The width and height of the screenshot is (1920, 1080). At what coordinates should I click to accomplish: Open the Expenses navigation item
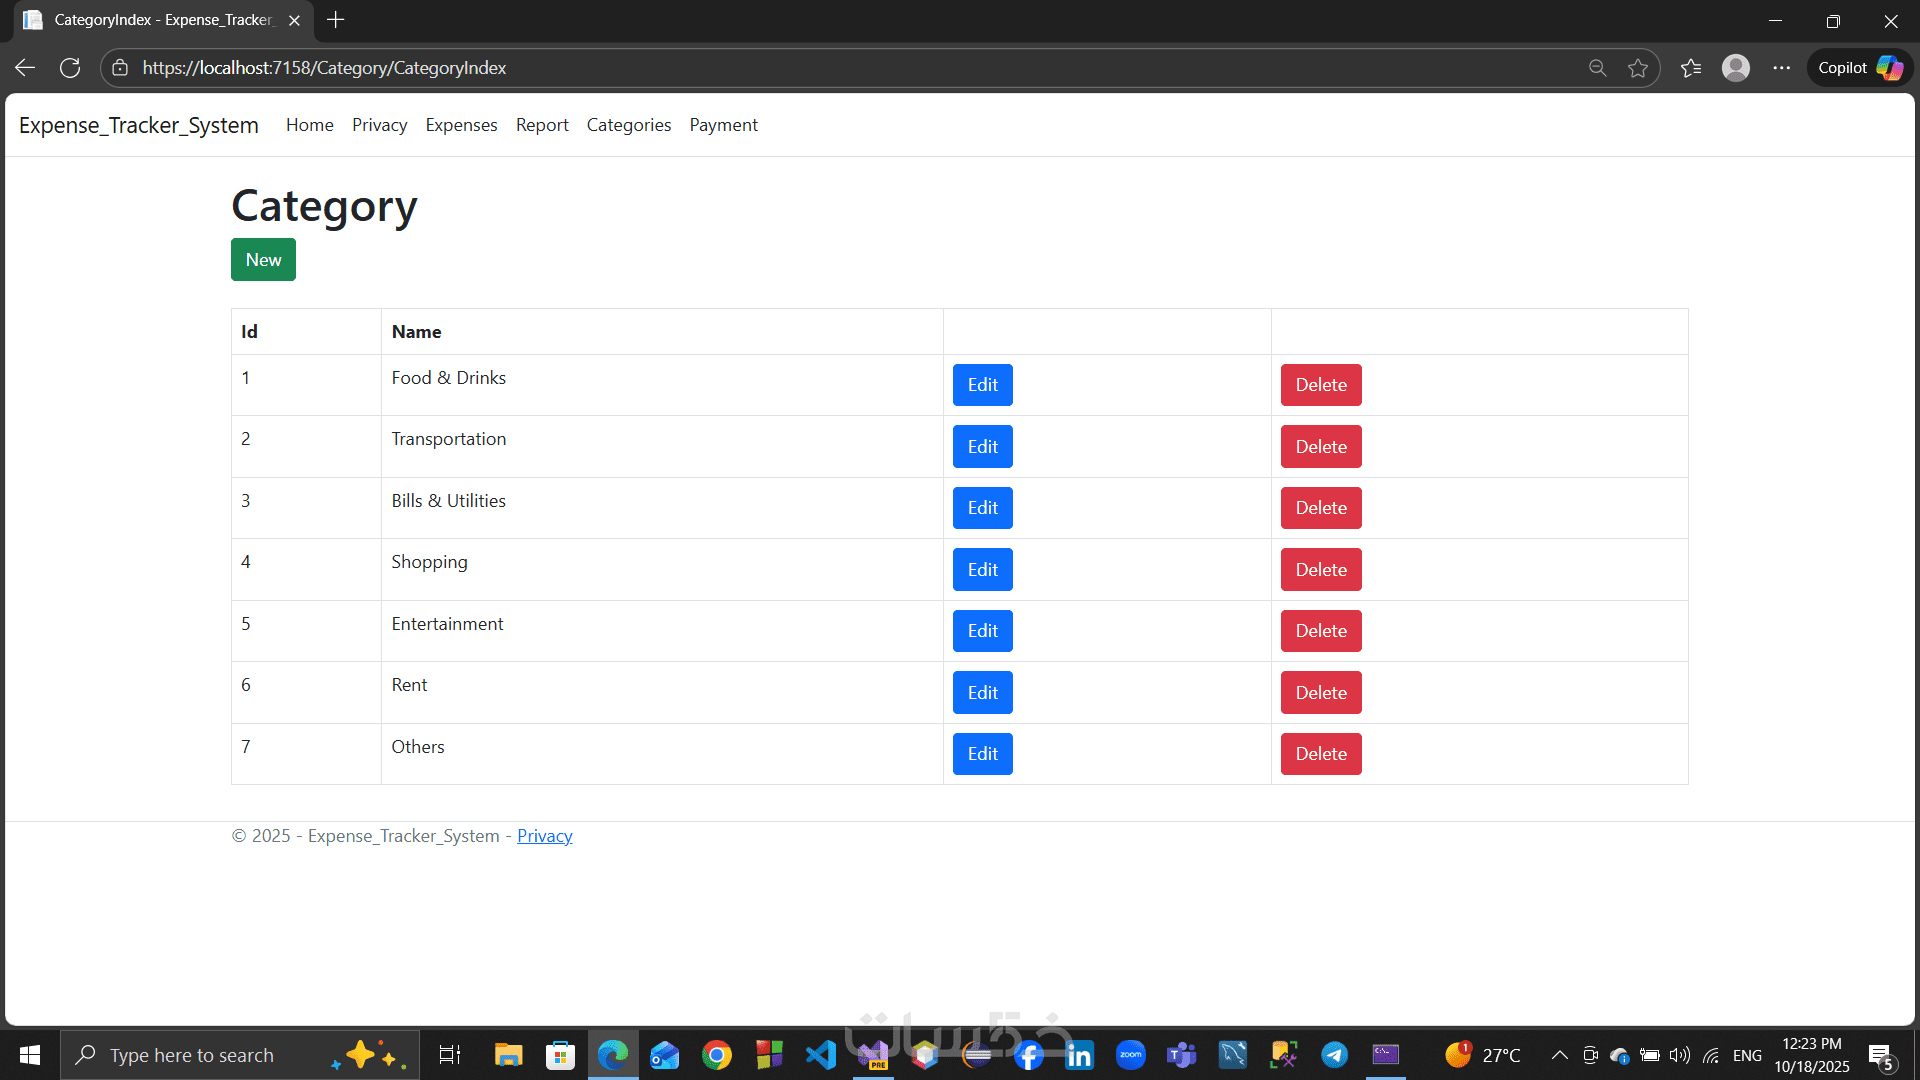click(x=461, y=125)
